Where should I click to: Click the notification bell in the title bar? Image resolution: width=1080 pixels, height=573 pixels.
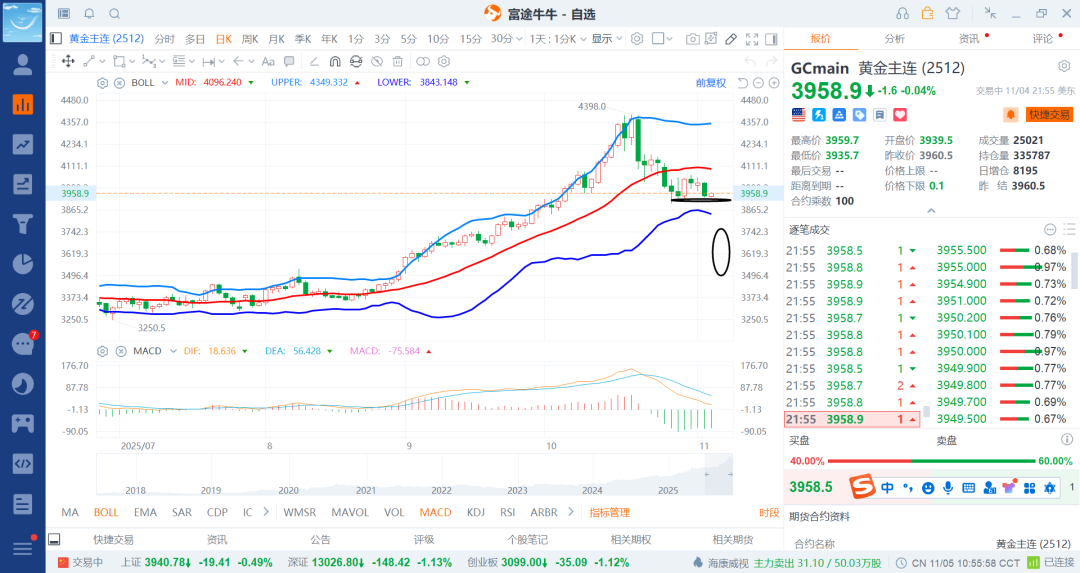89,14
